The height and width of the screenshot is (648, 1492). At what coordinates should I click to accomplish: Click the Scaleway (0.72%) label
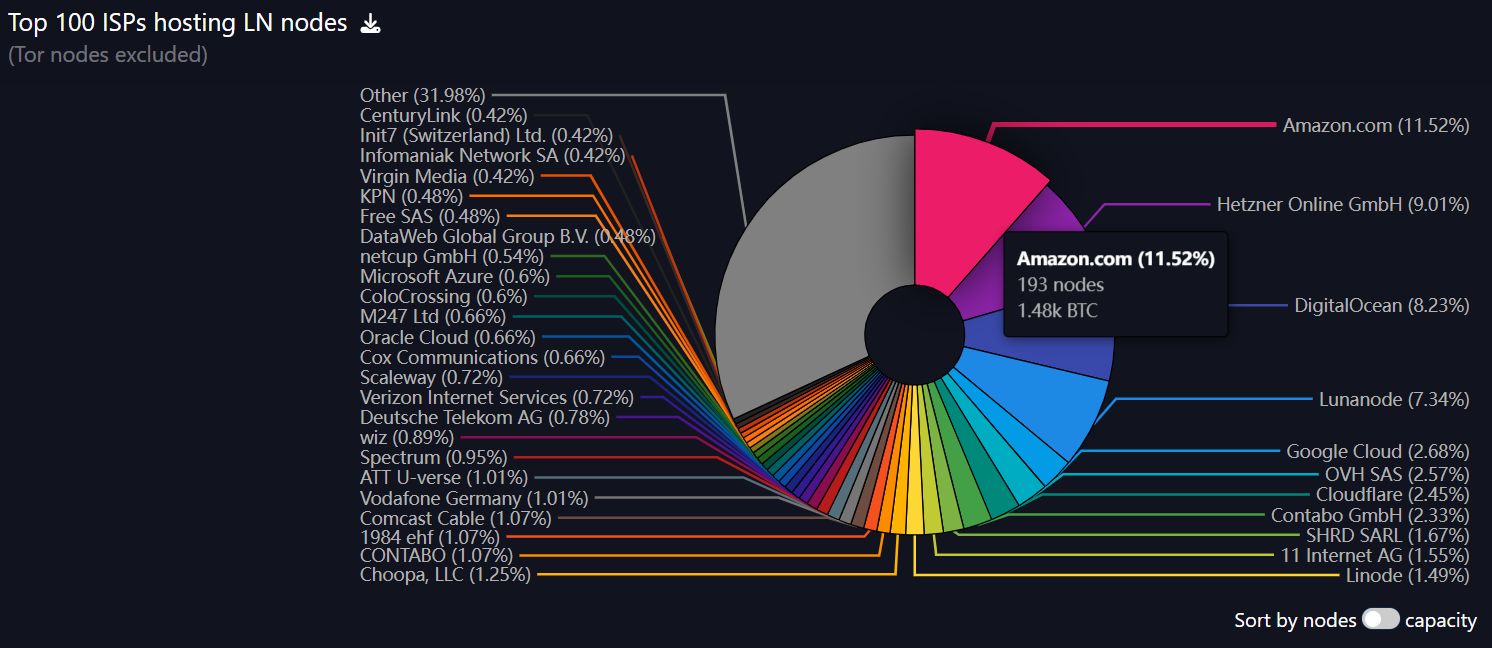pos(429,377)
